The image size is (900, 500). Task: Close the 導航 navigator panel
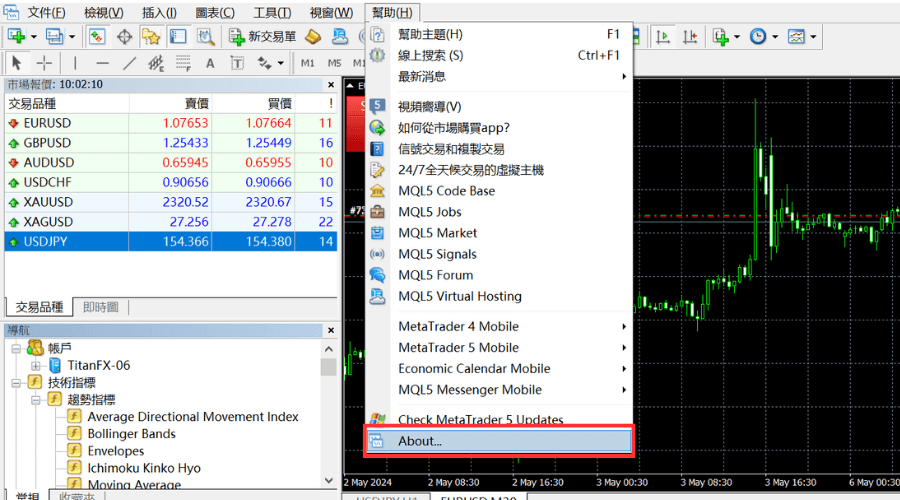coord(328,330)
